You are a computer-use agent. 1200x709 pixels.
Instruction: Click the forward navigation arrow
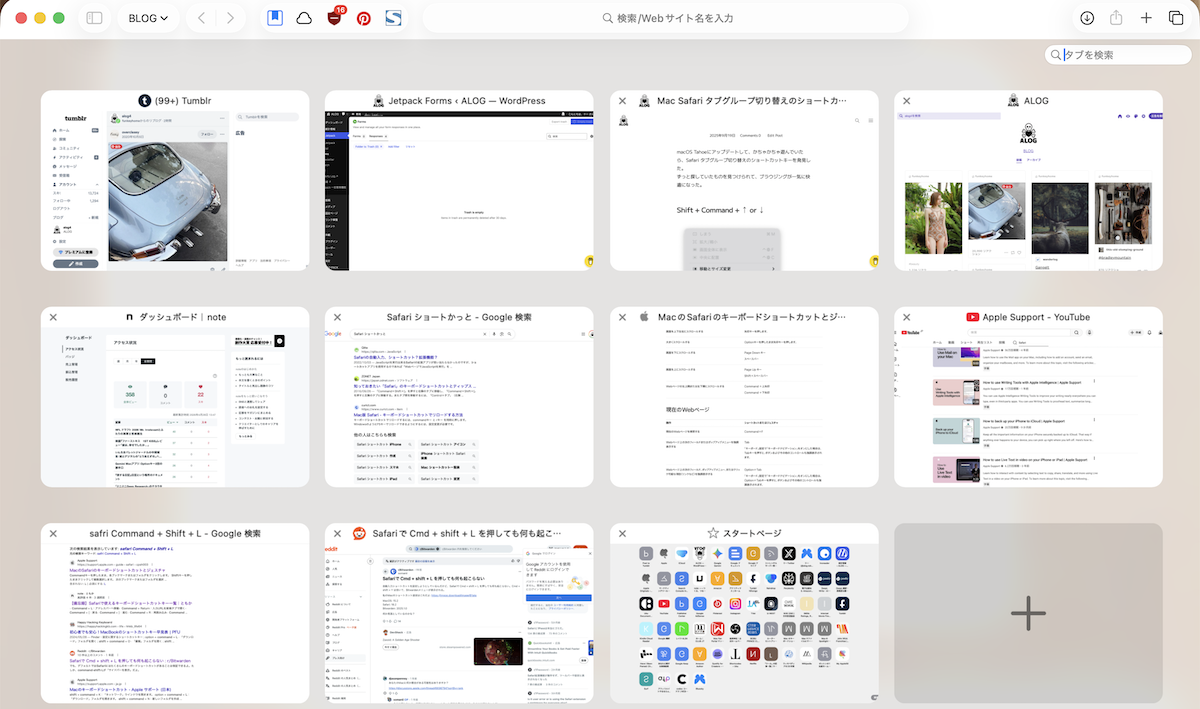coord(231,18)
